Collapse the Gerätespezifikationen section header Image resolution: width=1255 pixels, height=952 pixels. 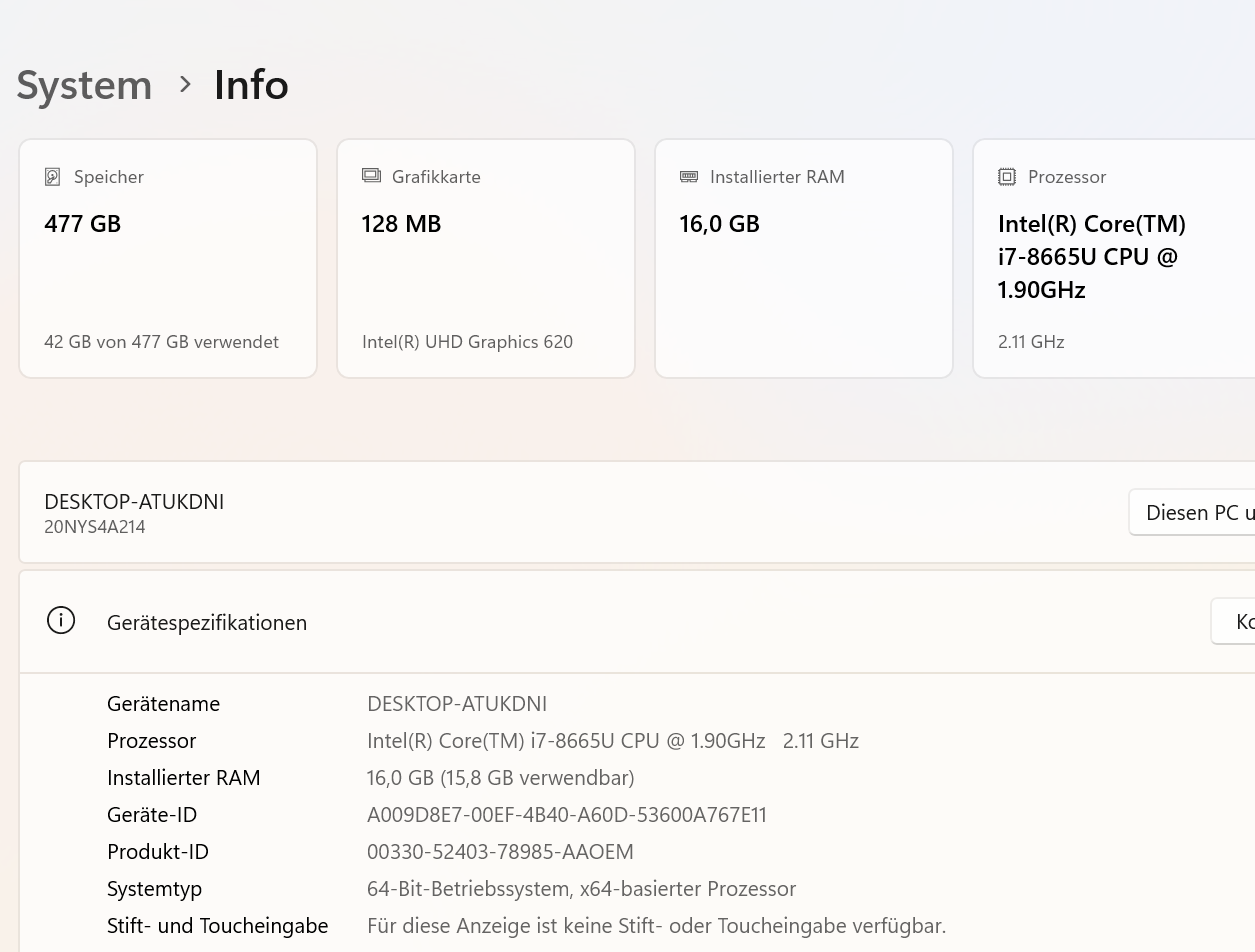[x=637, y=622]
